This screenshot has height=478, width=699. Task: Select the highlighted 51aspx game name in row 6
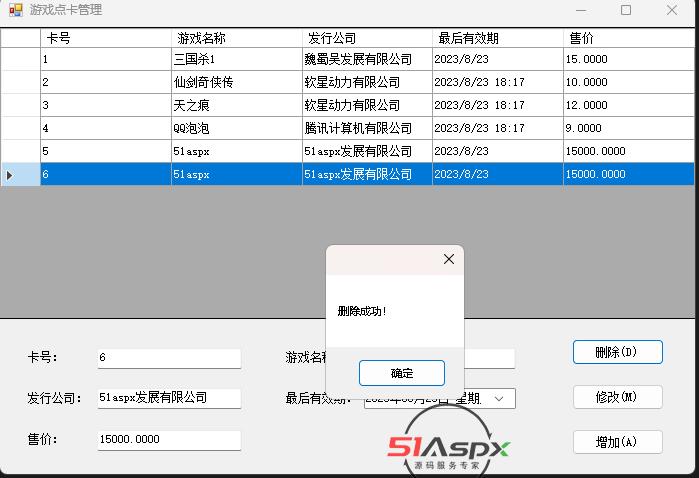point(237,174)
